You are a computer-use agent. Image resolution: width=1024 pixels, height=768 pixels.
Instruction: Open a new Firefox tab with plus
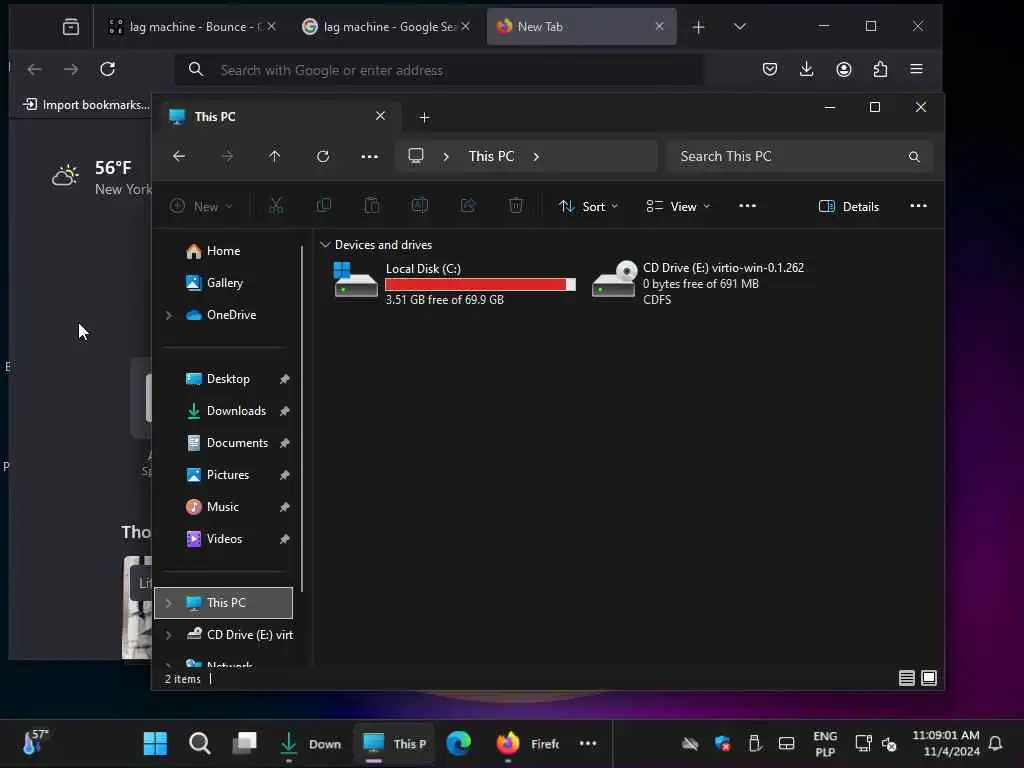(x=698, y=27)
